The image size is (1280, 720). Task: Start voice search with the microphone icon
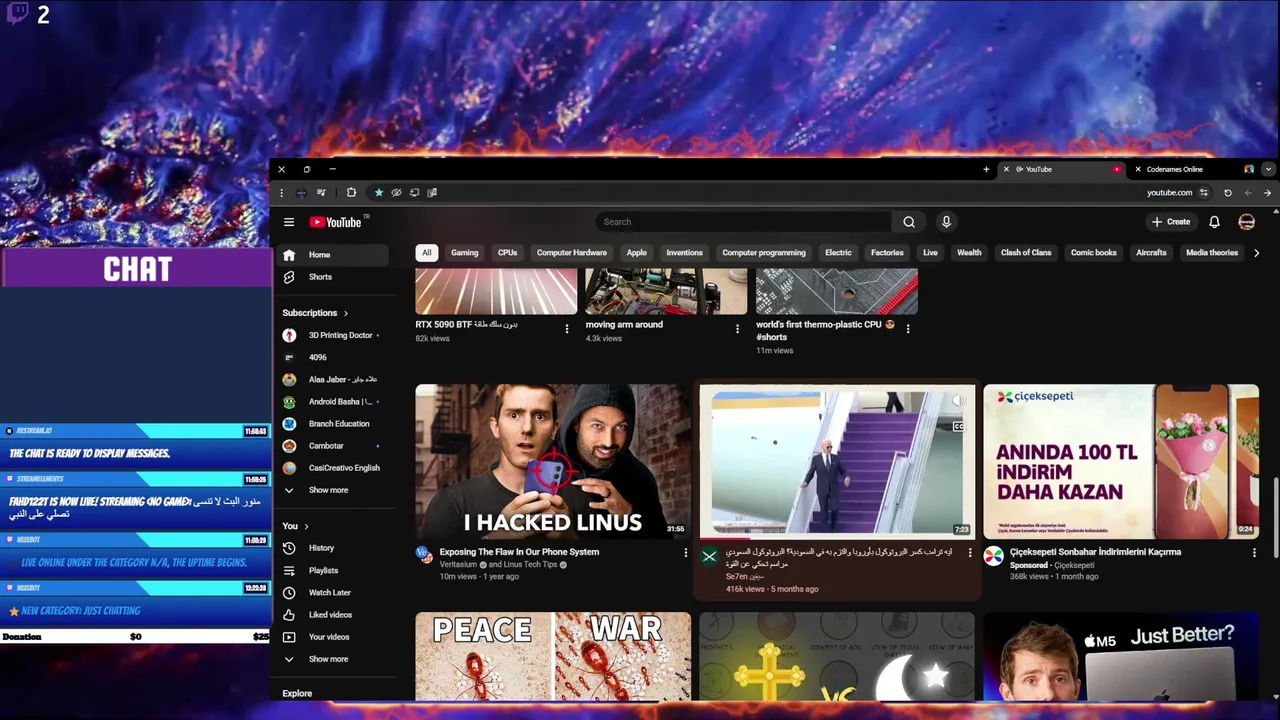[946, 222]
